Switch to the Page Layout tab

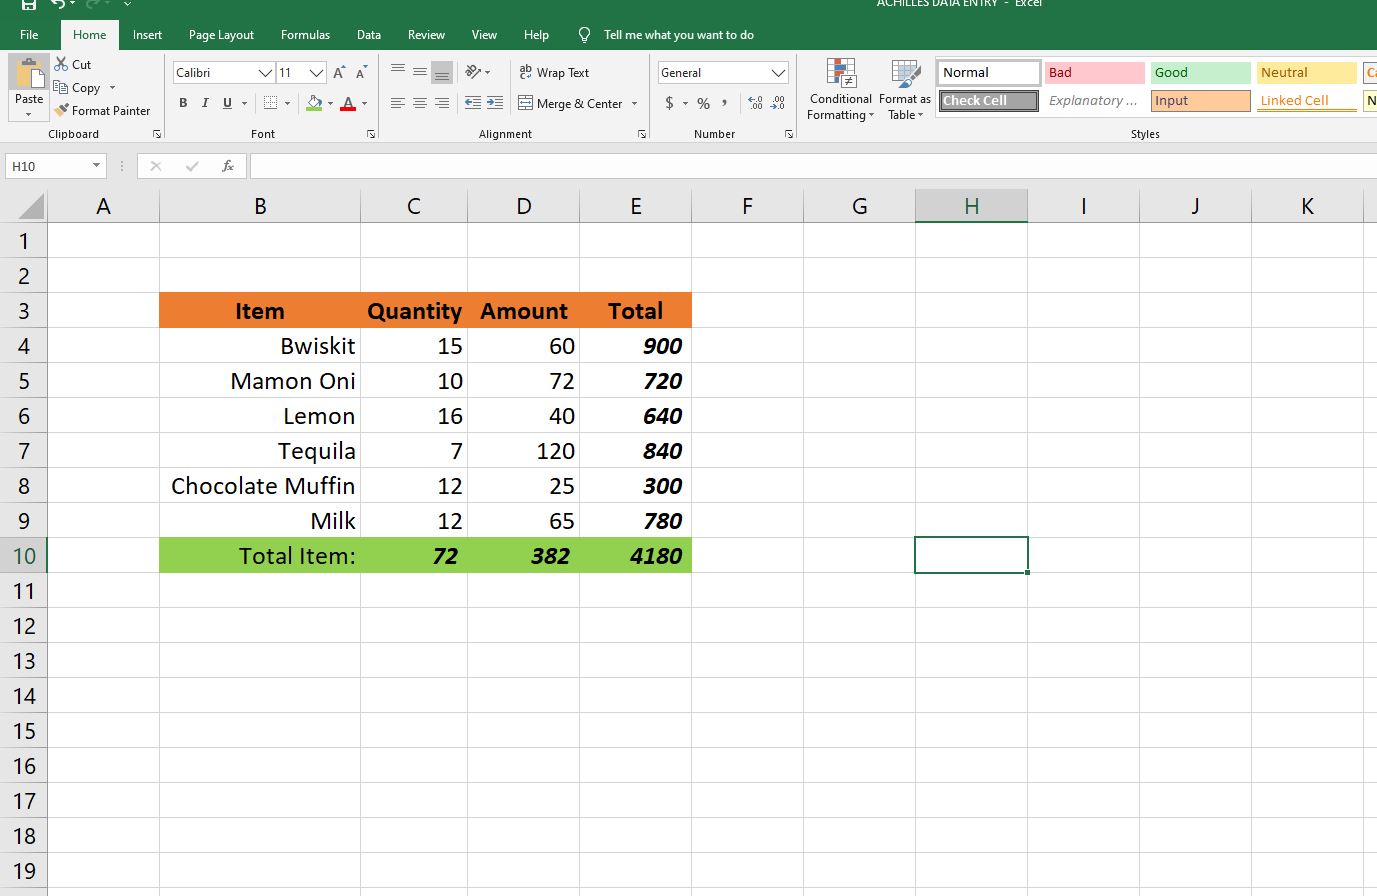pyautogui.click(x=221, y=35)
